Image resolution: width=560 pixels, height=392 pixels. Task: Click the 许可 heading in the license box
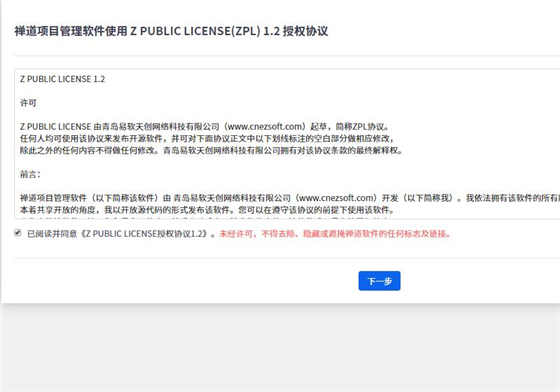[28, 103]
